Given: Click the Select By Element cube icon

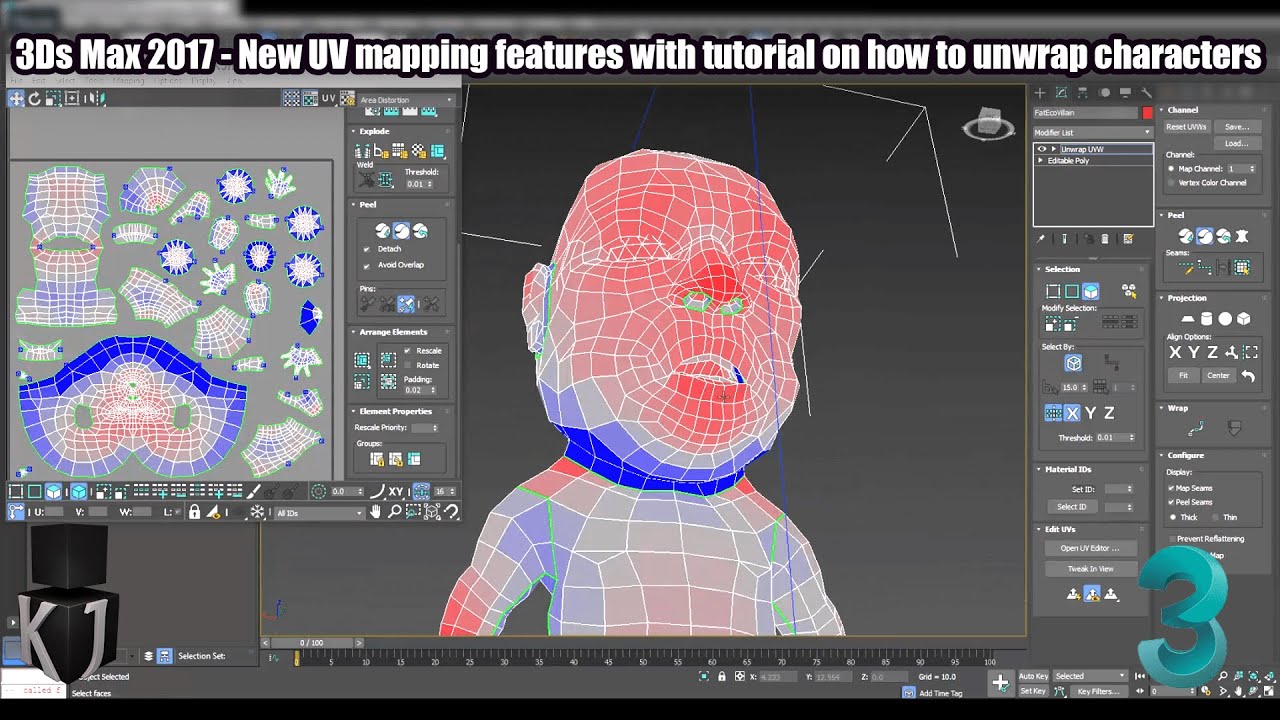Looking at the screenshot, I should pyautogui.click(x=1073, y=364).
